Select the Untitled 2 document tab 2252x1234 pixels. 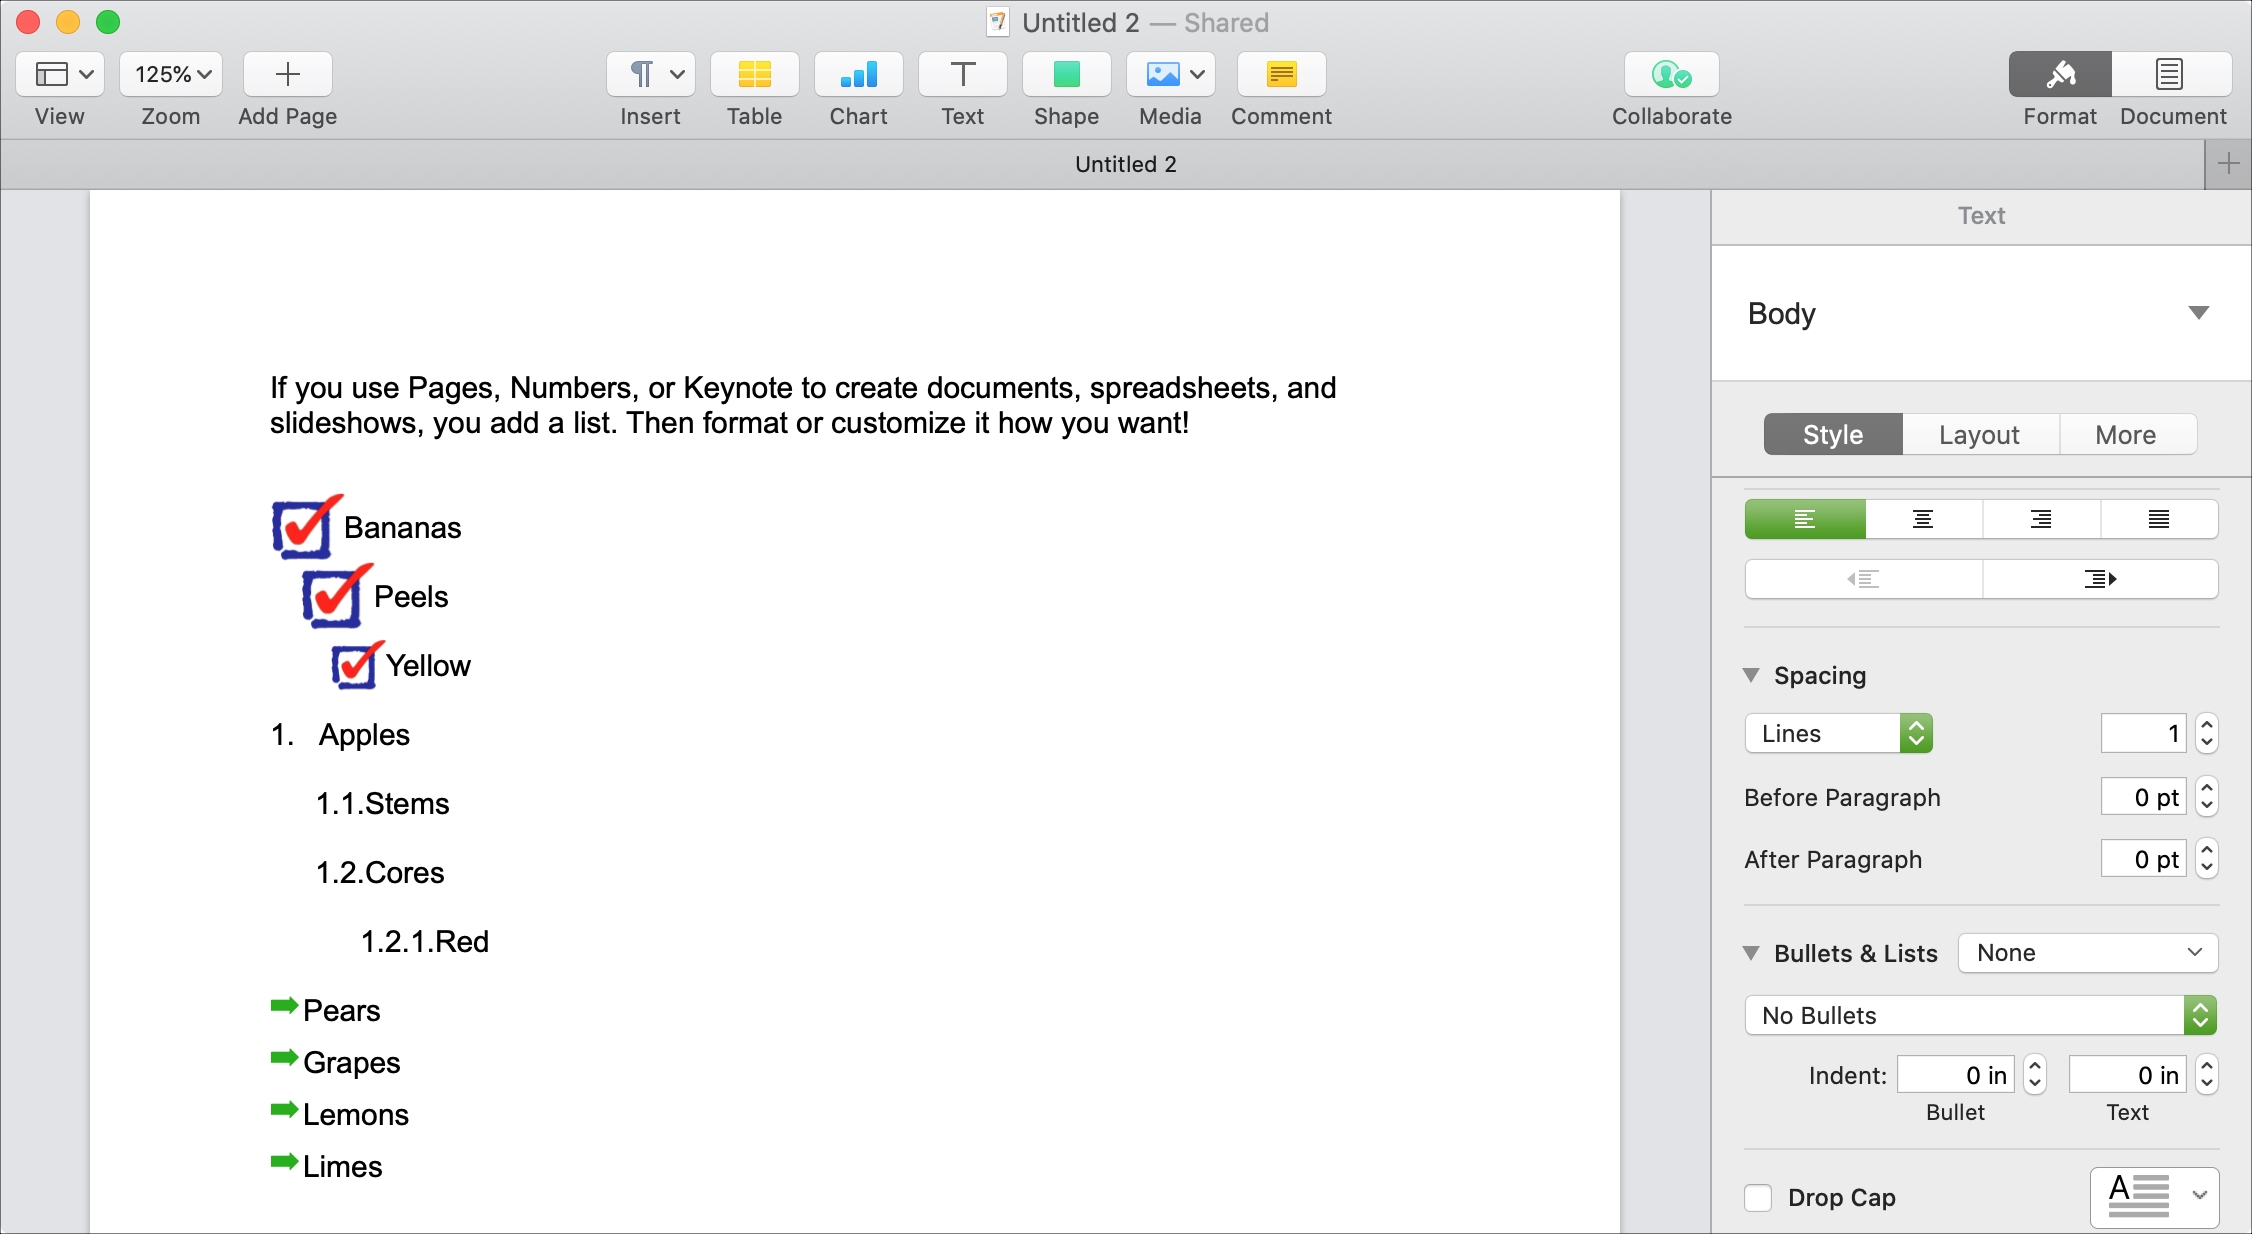(1126, 164)
